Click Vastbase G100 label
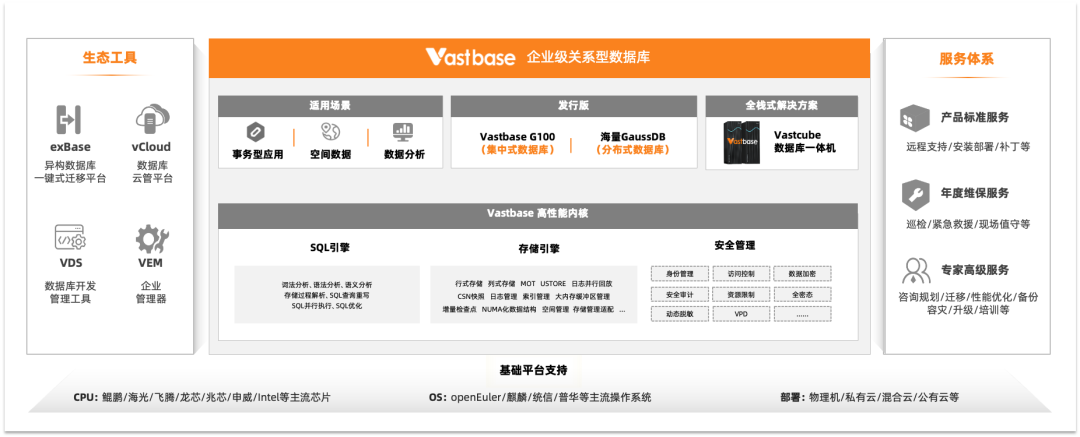The height and width of the screenshot is (437, 1080). point(517,136)
